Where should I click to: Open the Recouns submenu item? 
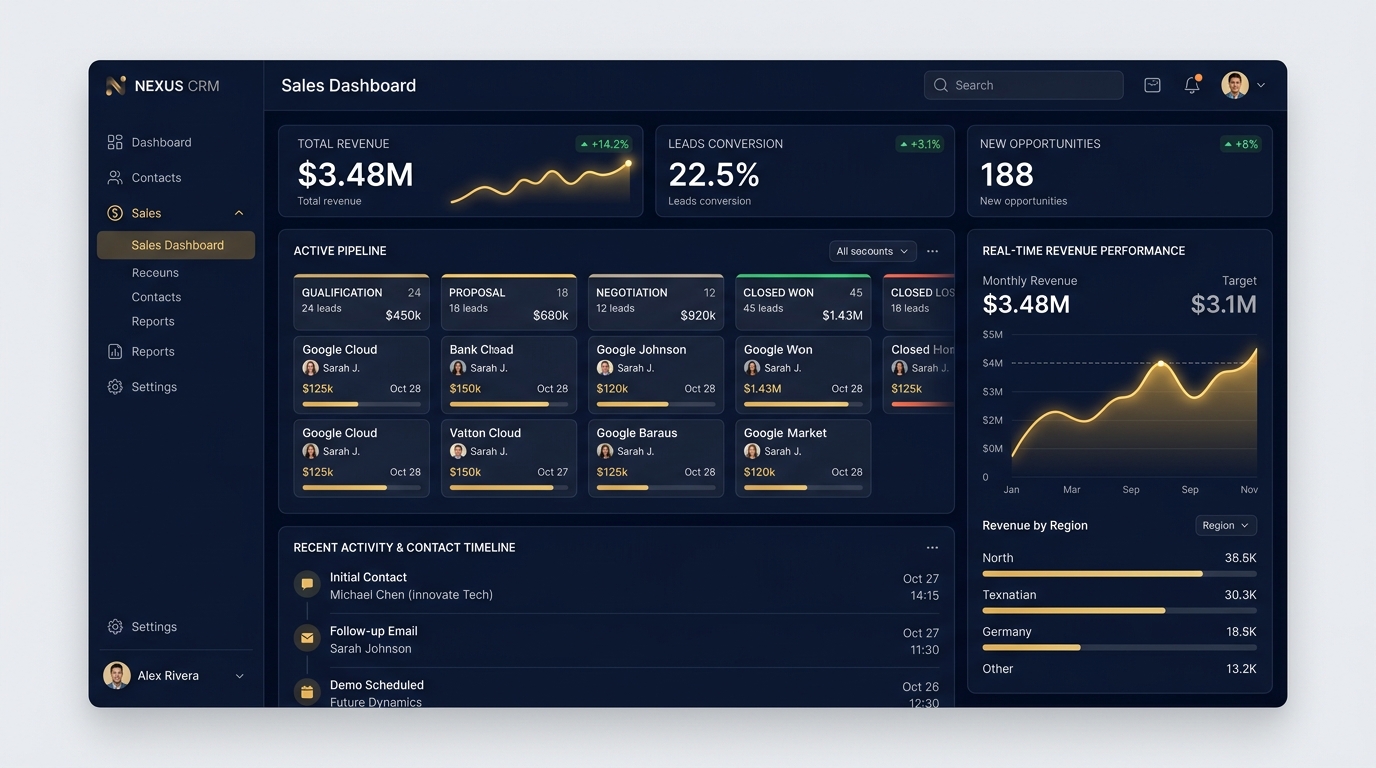[155, 272]
